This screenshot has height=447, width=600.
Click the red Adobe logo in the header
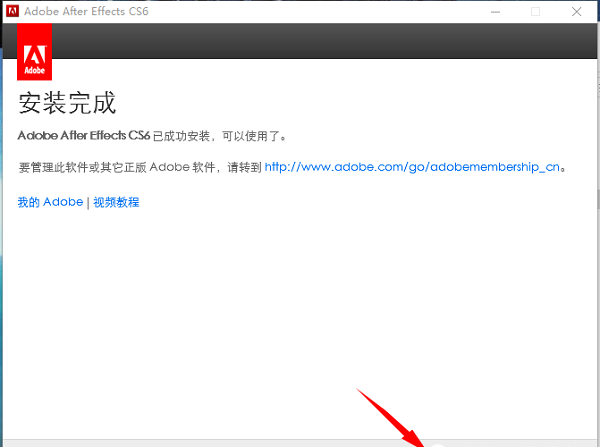pos(35,53)
